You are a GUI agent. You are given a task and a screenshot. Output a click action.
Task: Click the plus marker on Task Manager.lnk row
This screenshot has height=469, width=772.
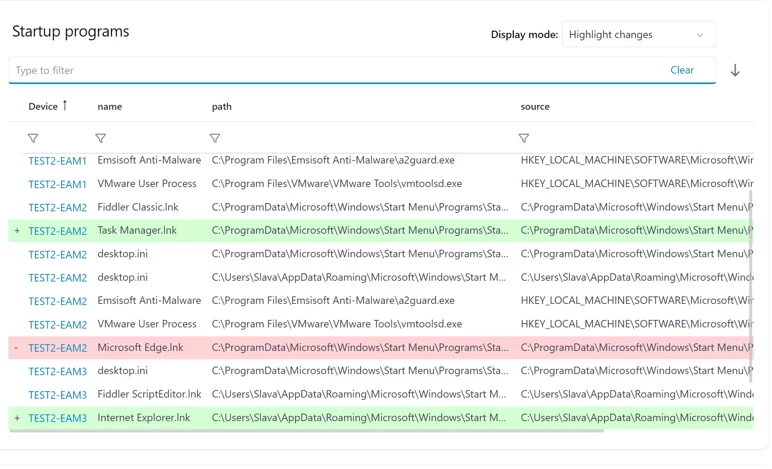17,231
